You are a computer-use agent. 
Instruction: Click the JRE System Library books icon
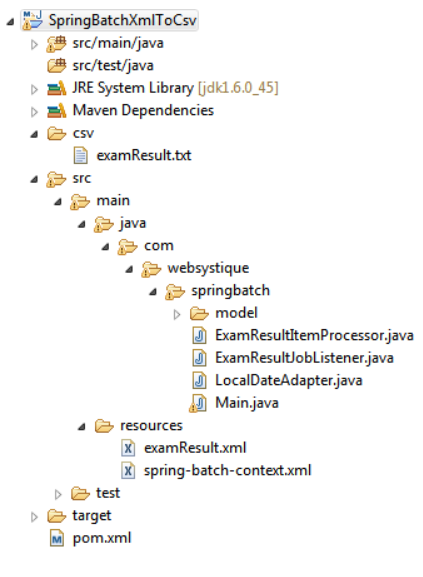pos(56,89)
